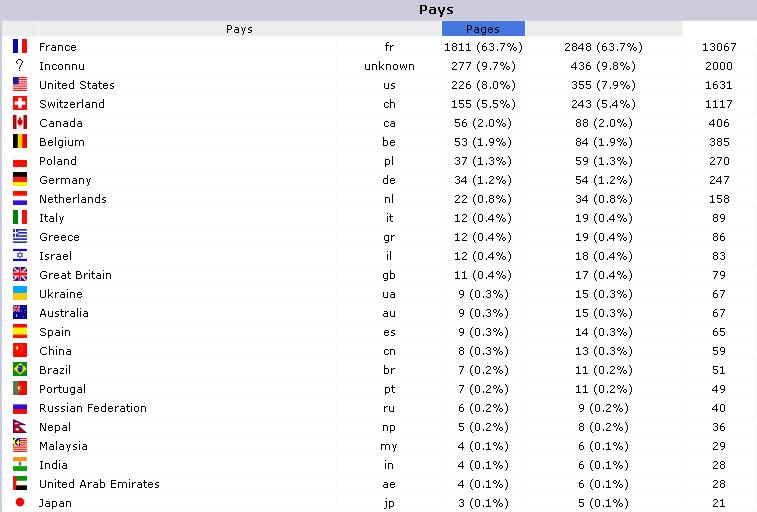Click the Brazil flag icon
Screen dimensions: 757x512
point(20,370)
